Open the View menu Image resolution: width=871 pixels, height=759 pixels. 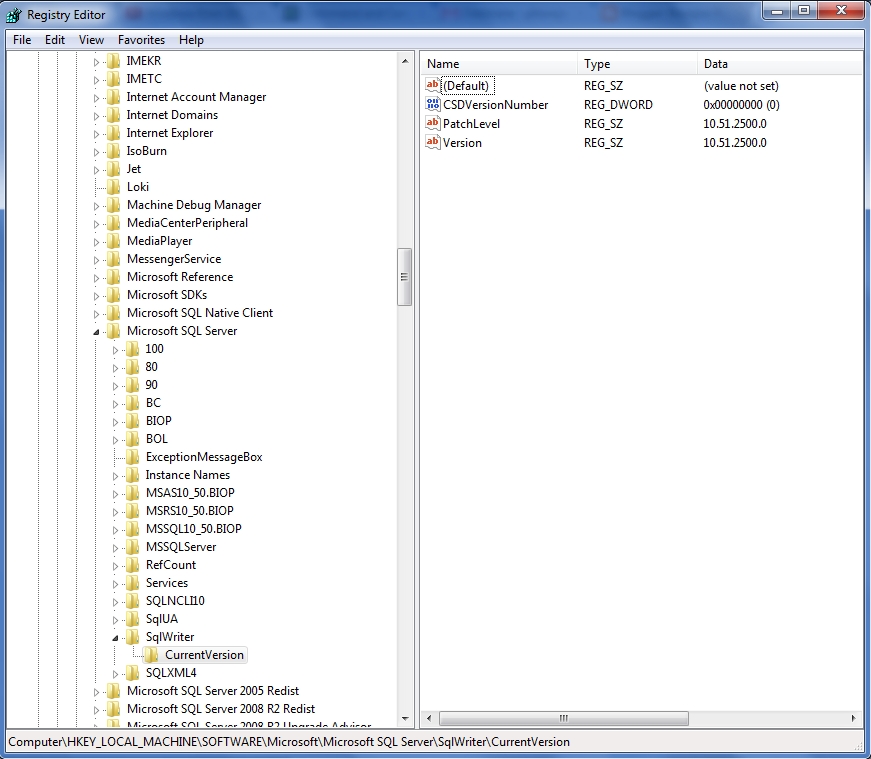pyautogui.click(x=91, y=40)
